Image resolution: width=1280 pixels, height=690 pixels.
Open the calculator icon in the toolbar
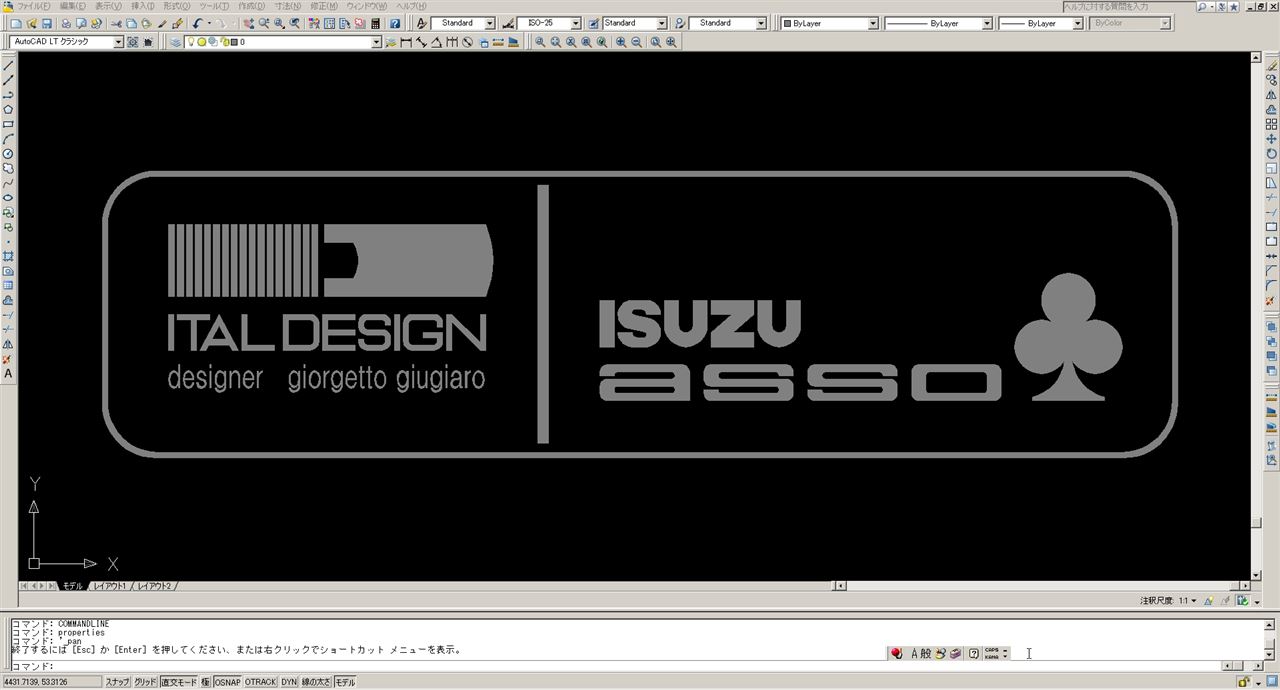coord(375,23)
